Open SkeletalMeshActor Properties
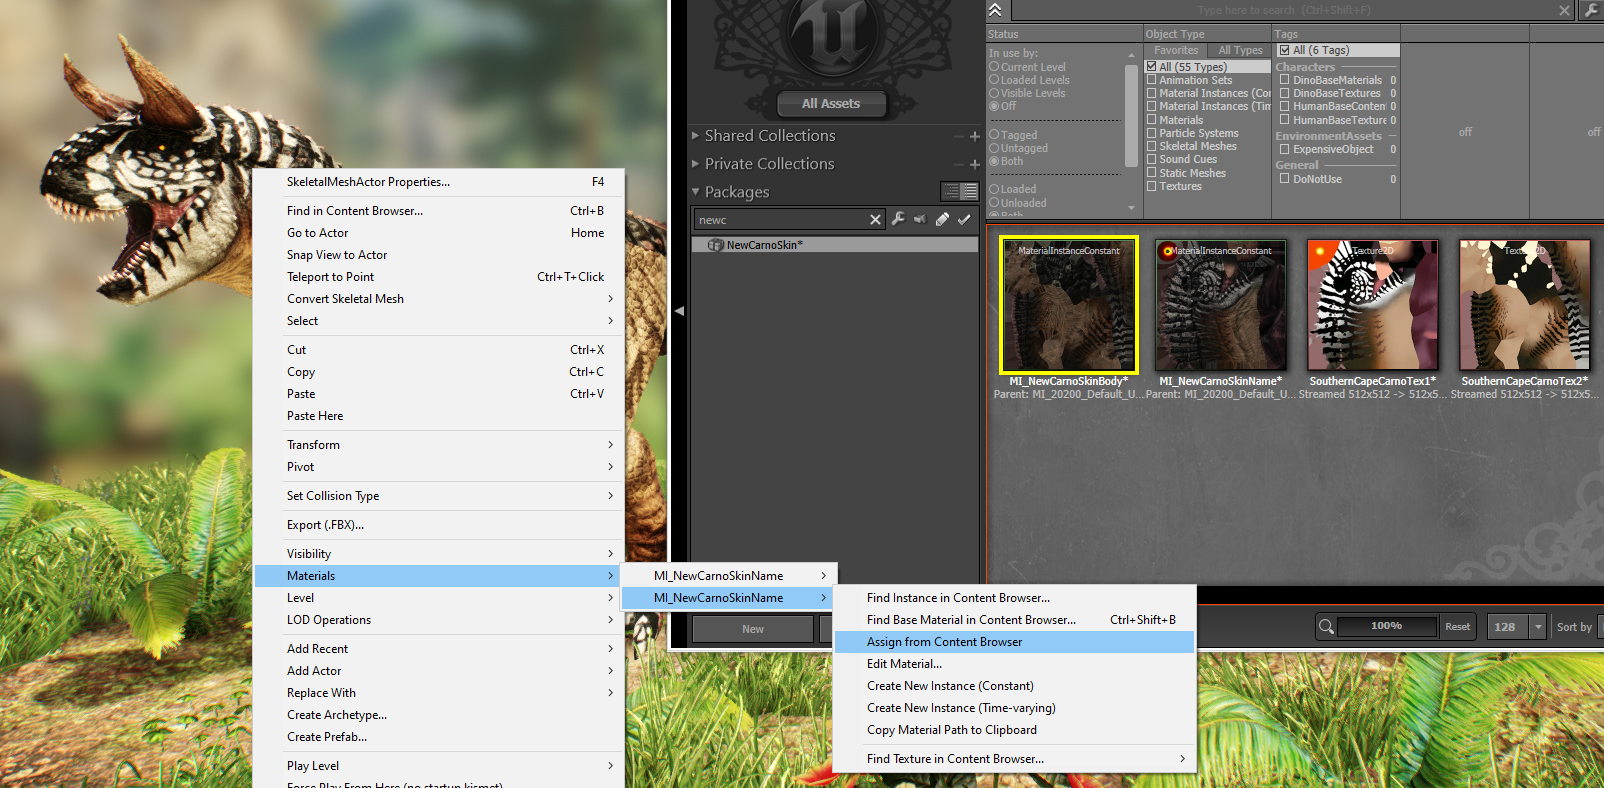Image resolution: width=1604 pixels, height=788 pixels. (x=440, y=182)
